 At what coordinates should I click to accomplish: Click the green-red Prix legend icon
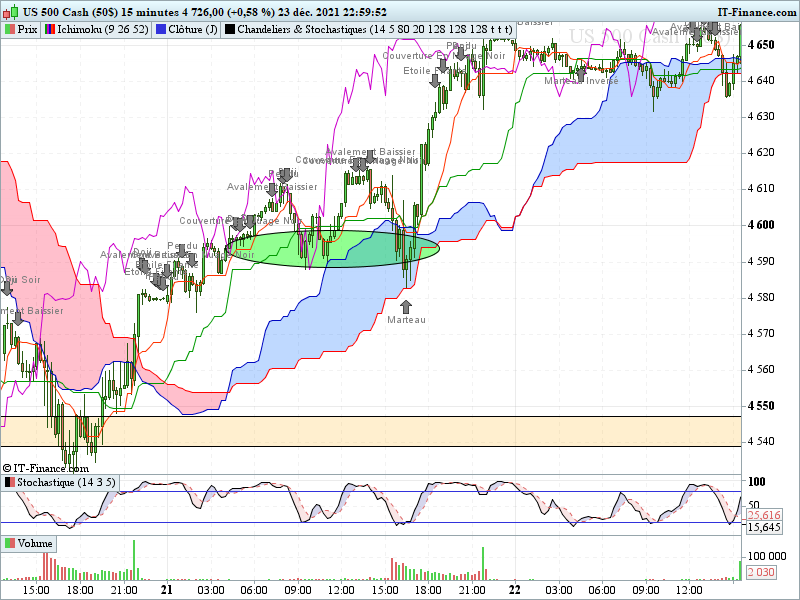tap(9, 30)
